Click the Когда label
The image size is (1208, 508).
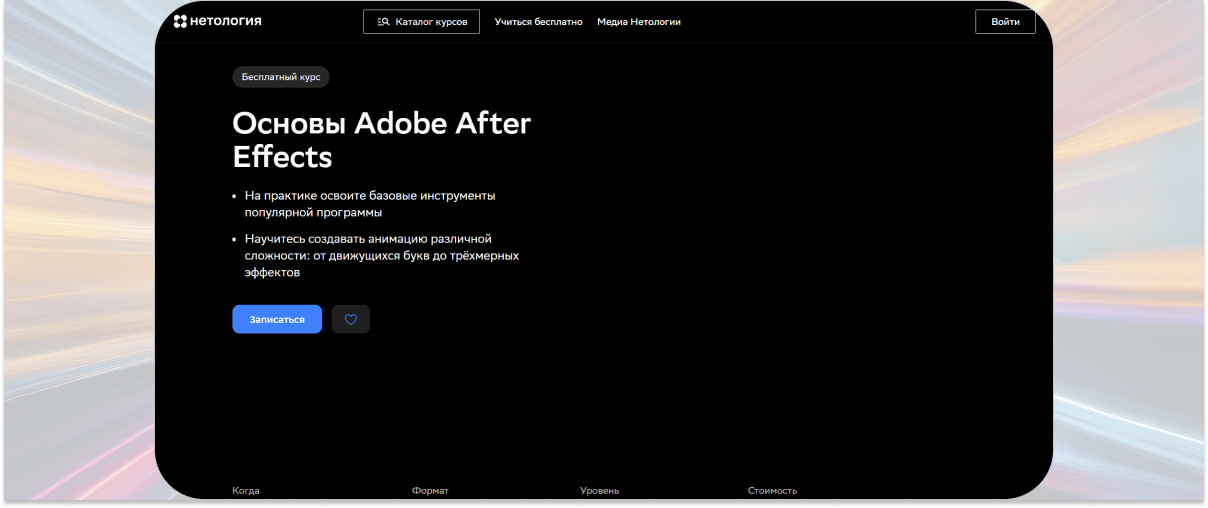point(246,491)
